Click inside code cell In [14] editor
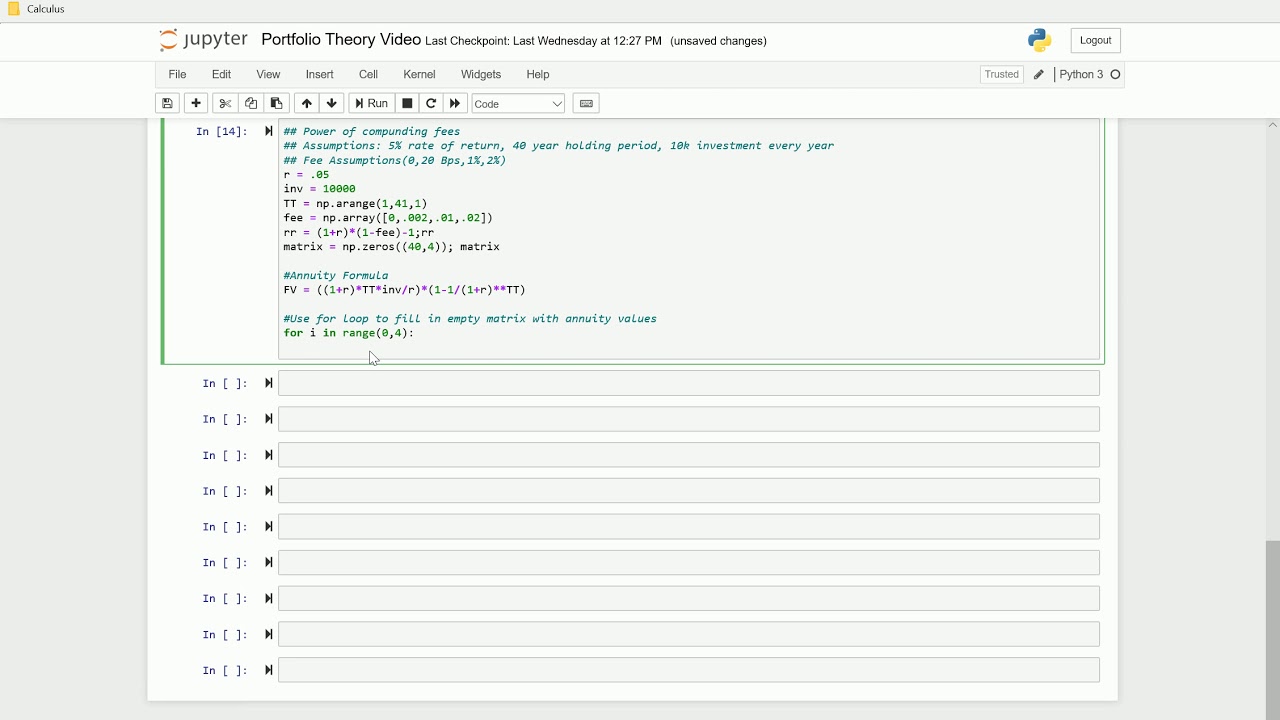 [689, 239]
